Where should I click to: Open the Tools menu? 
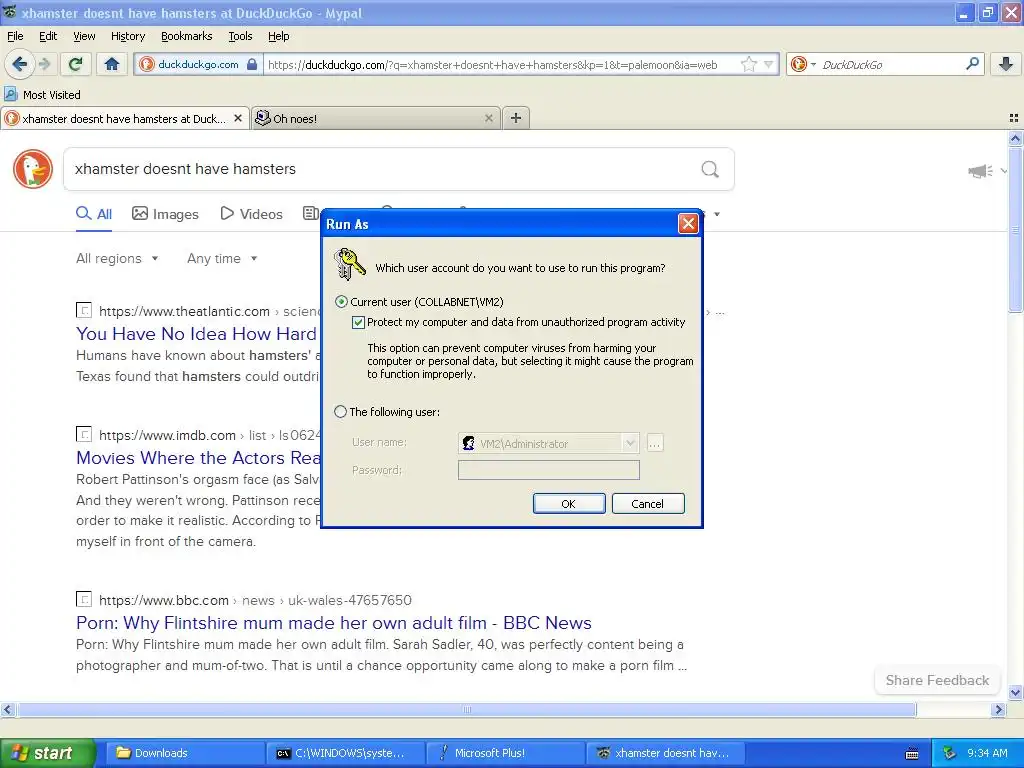pyautogui.click(x=240, y=36)
